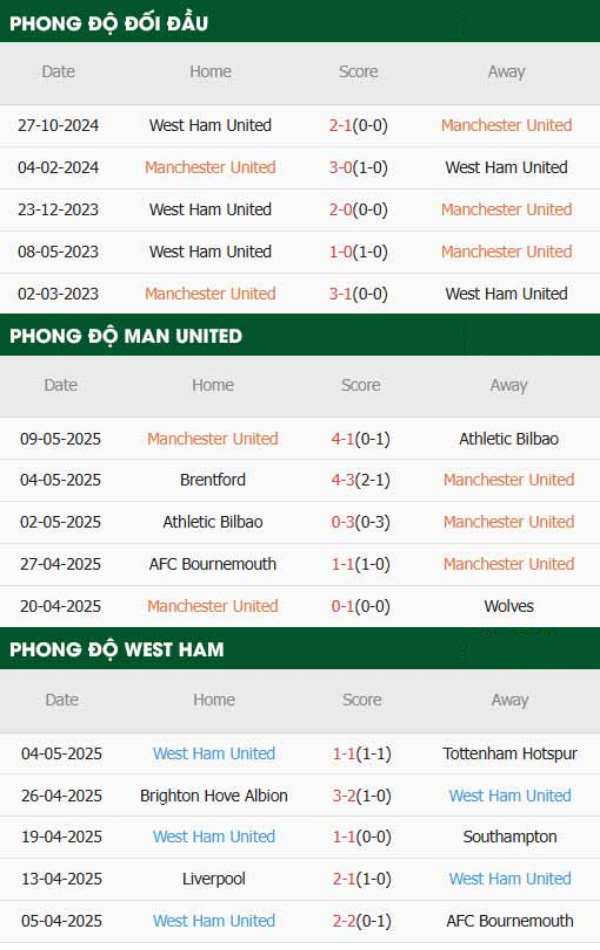Click Liverpool home team link

click(214, 879)
